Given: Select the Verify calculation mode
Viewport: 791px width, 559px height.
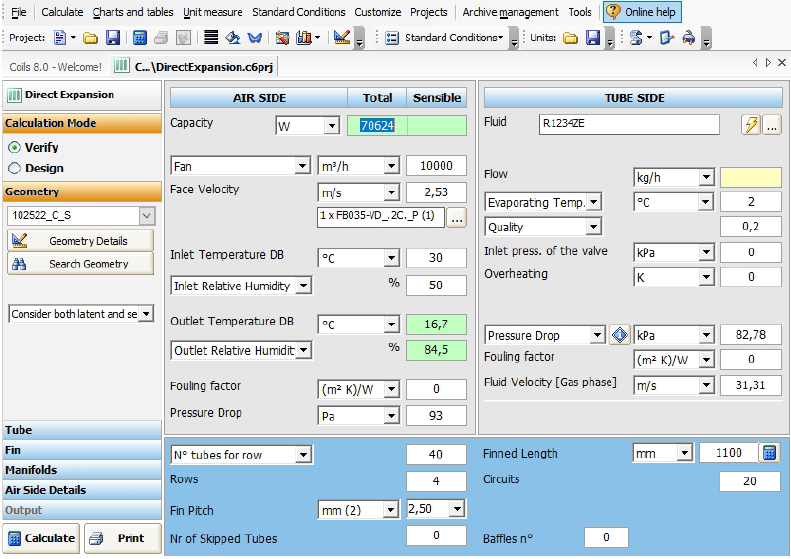Looking at the screenshot, I should tap(15, 147).
